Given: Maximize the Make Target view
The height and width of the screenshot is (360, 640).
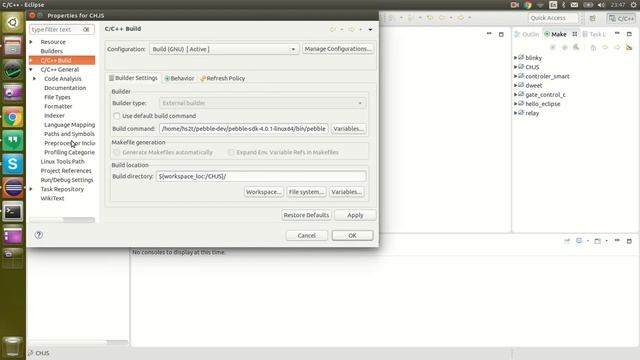Looking at the screenshot, I should click(629, 34).
